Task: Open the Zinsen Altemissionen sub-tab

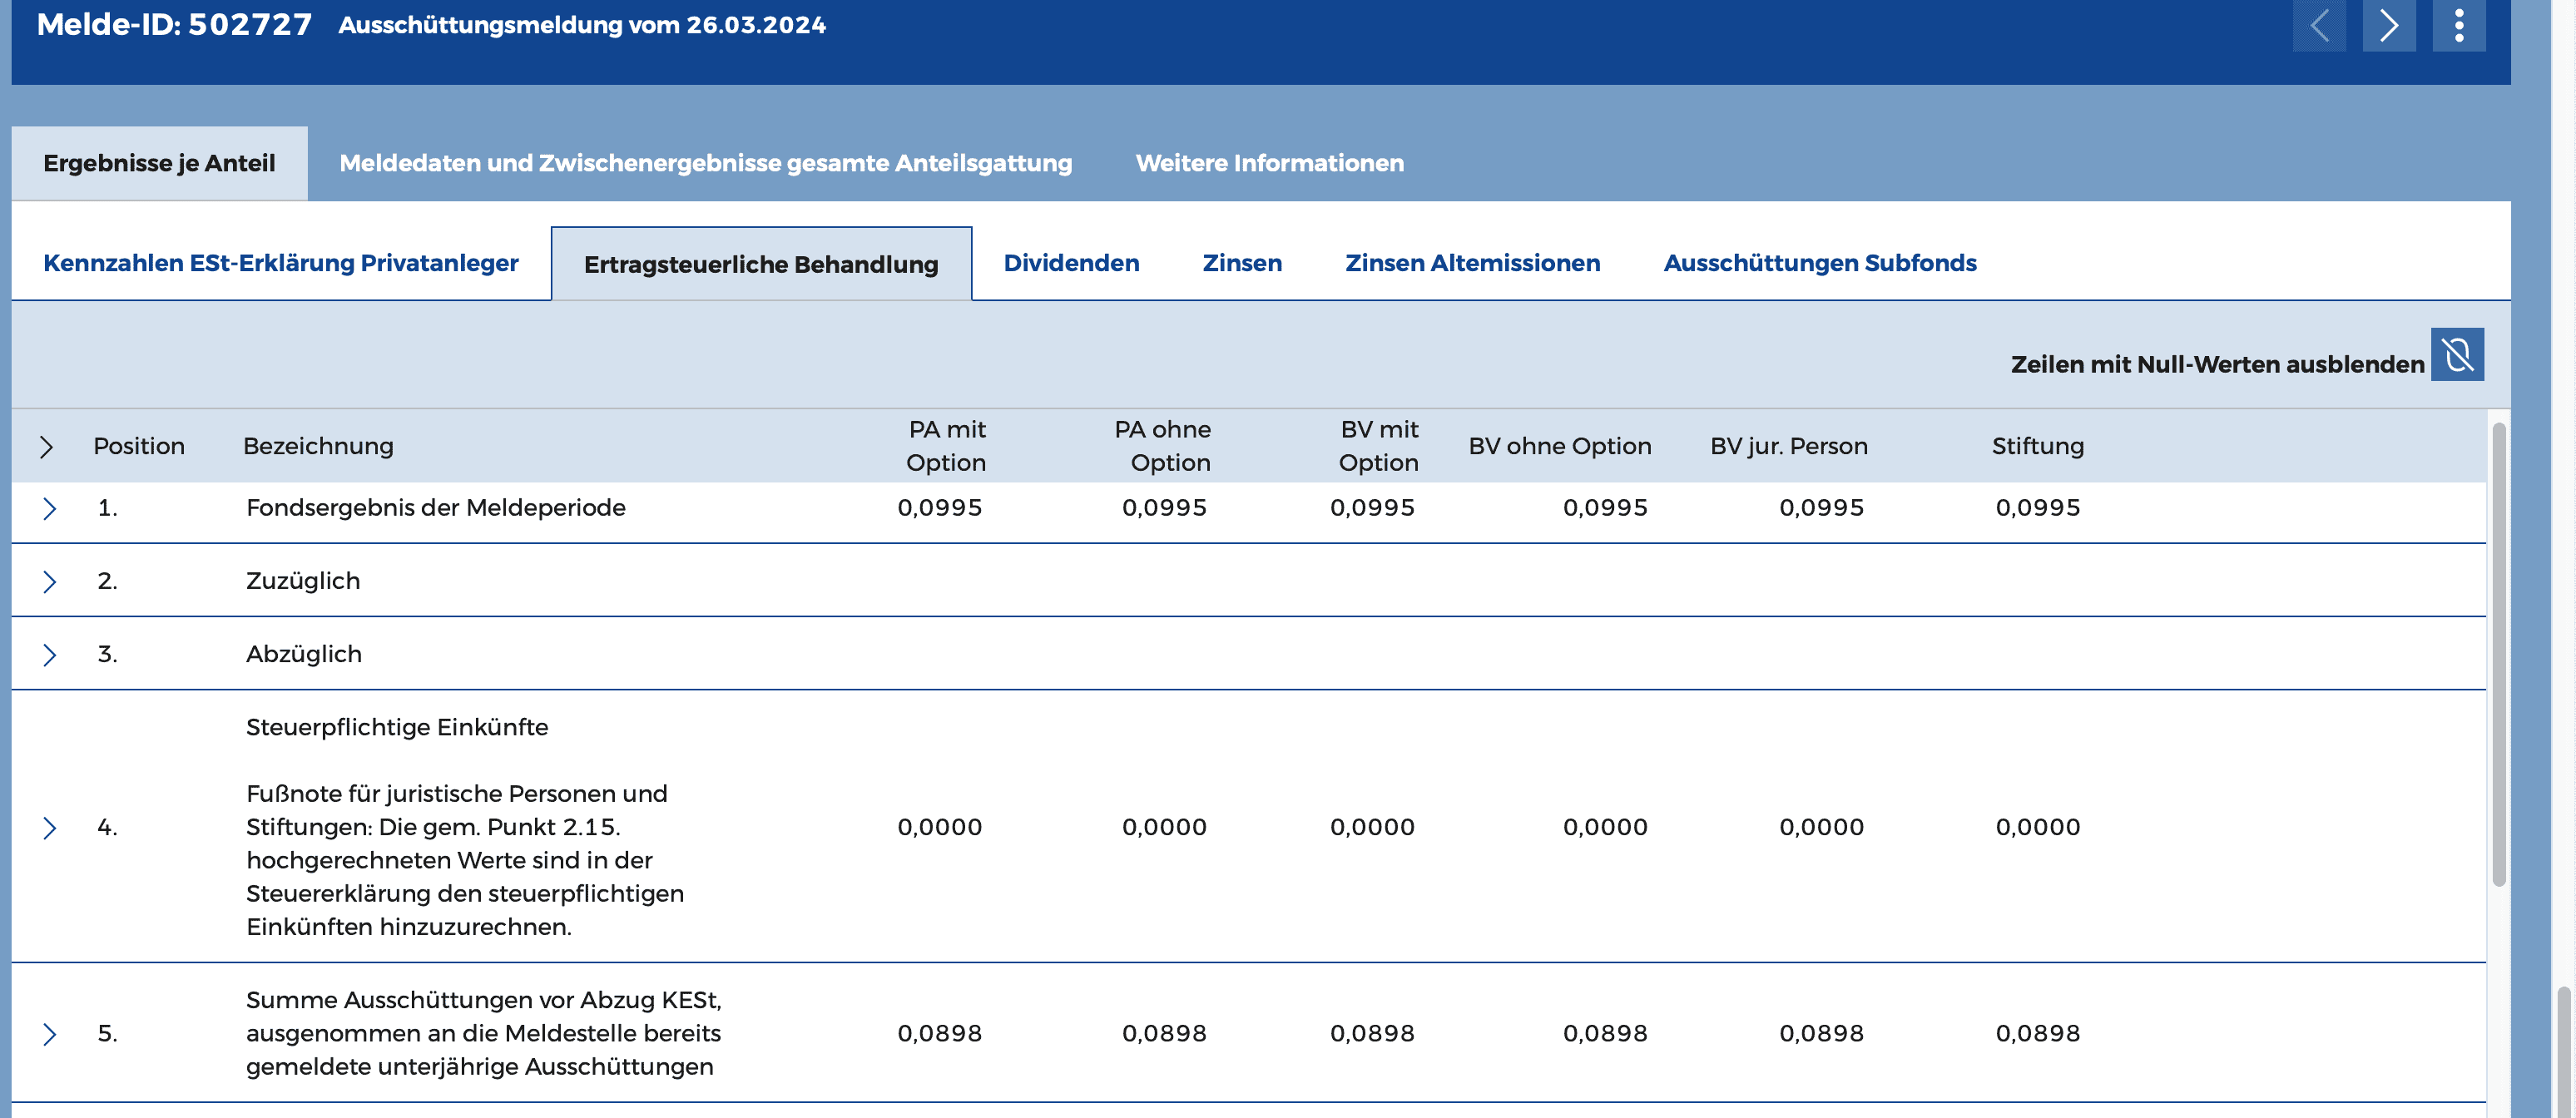Action: pos(1472,263)
